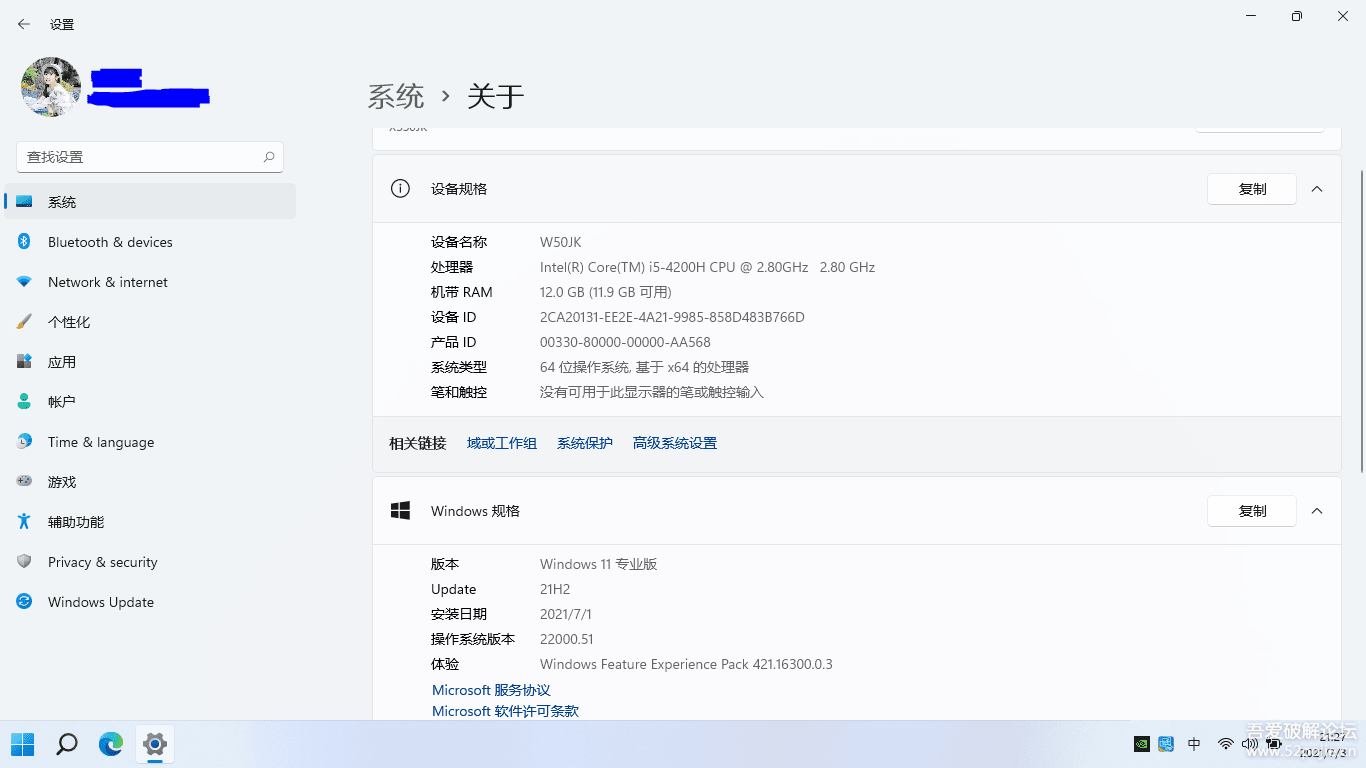Screen dimensions: 1366x768
Task: Open Privacy & security settings
Action: pos(150,562)
